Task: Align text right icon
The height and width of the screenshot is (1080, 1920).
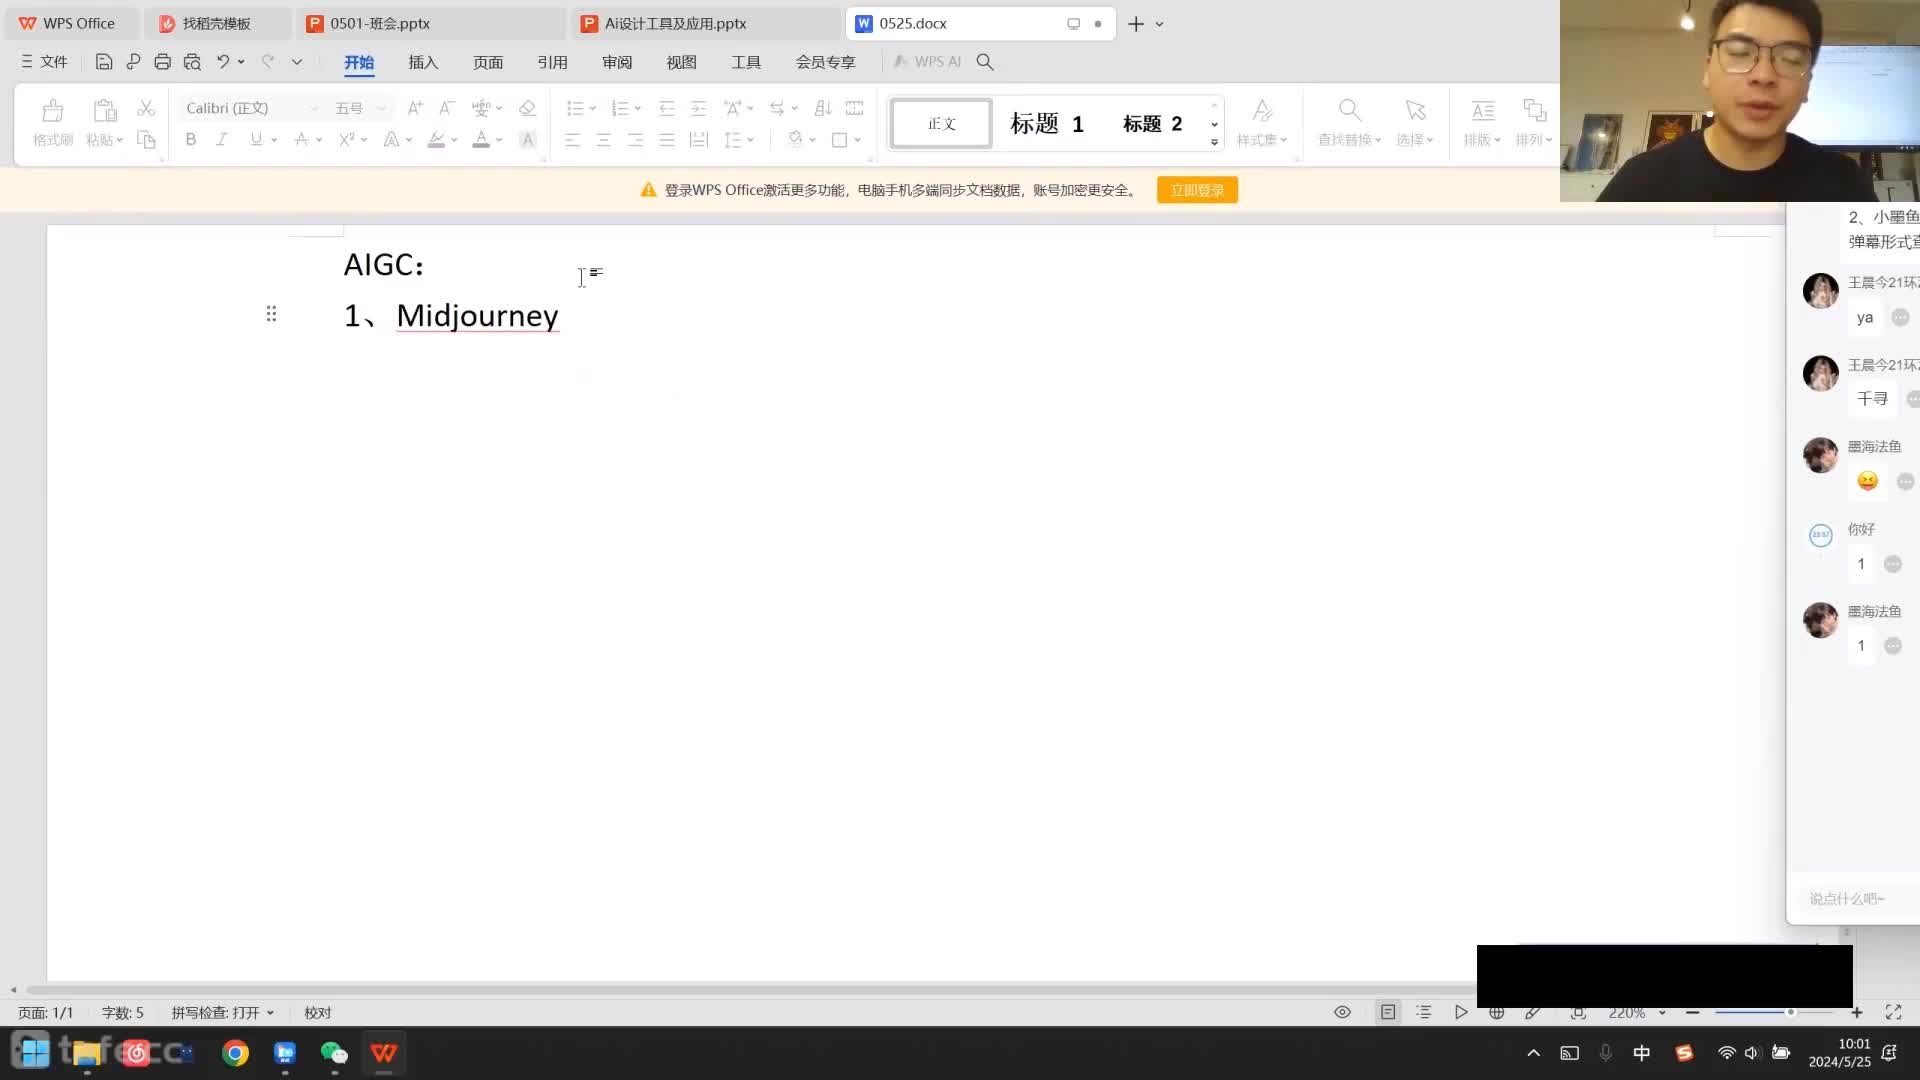Action: tap(636, 140)
